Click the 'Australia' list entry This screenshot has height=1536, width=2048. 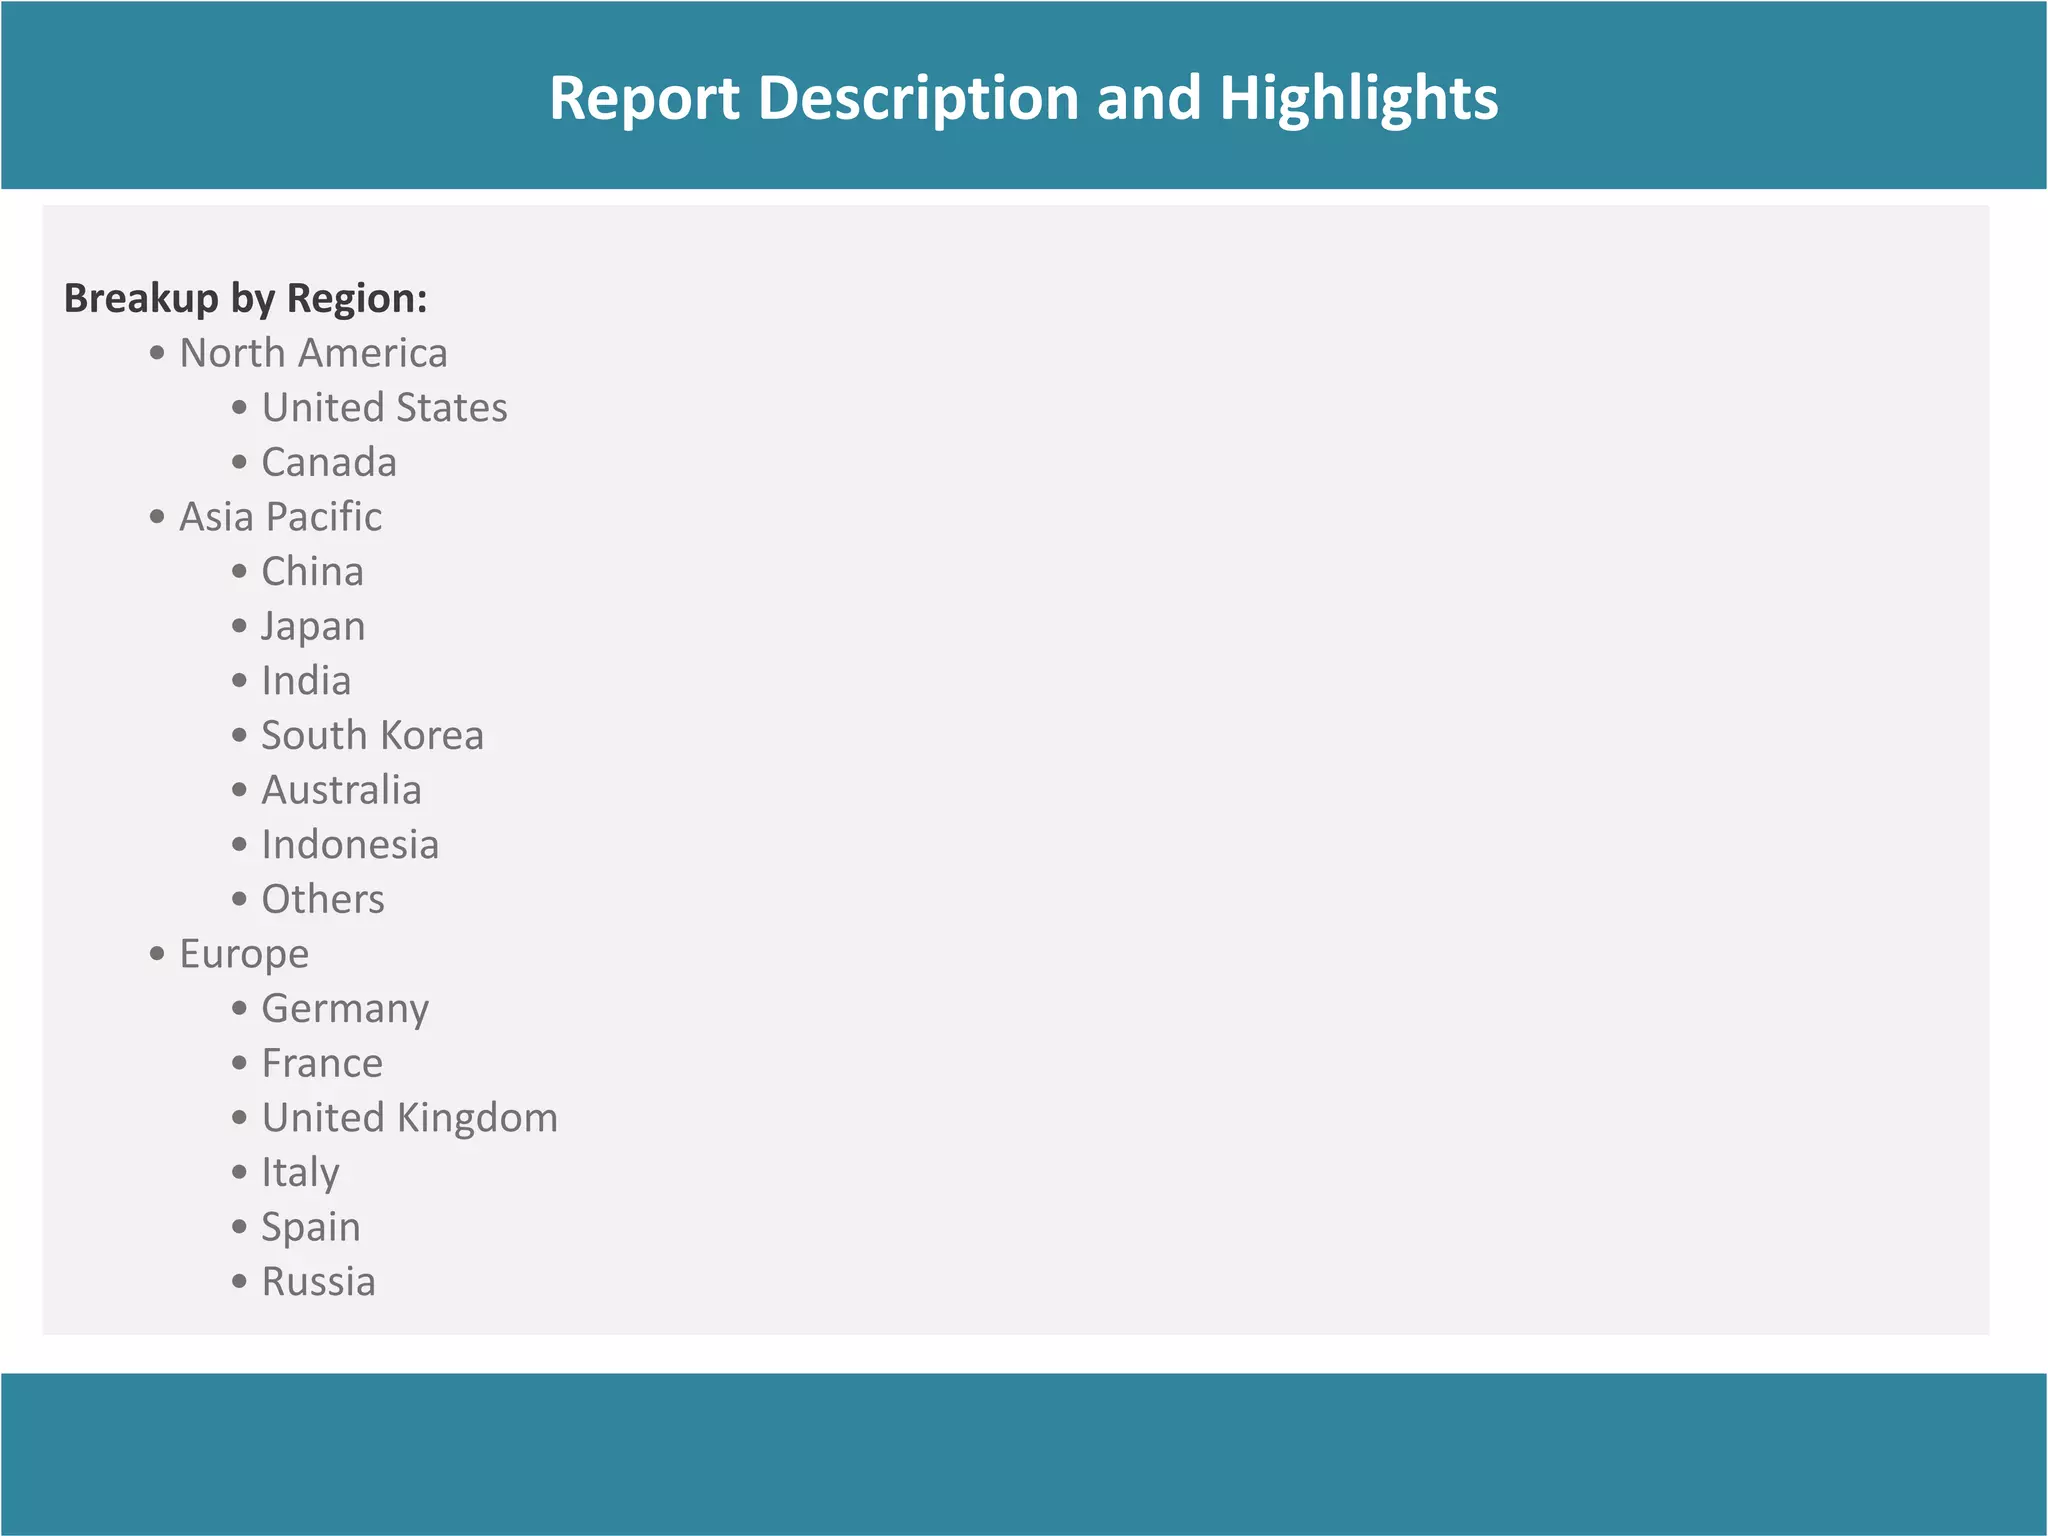(341, 790)
